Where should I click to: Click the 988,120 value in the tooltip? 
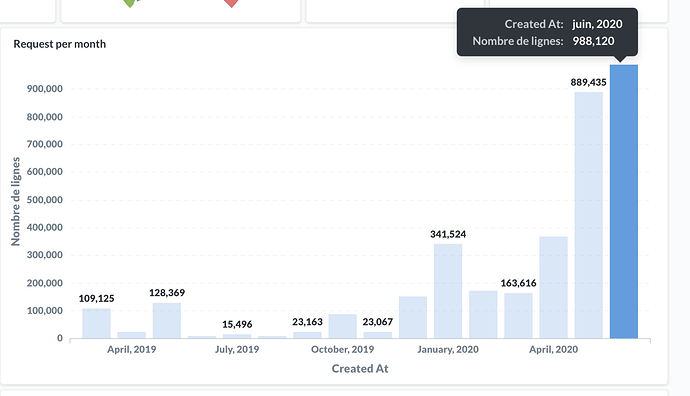[593, 41]
